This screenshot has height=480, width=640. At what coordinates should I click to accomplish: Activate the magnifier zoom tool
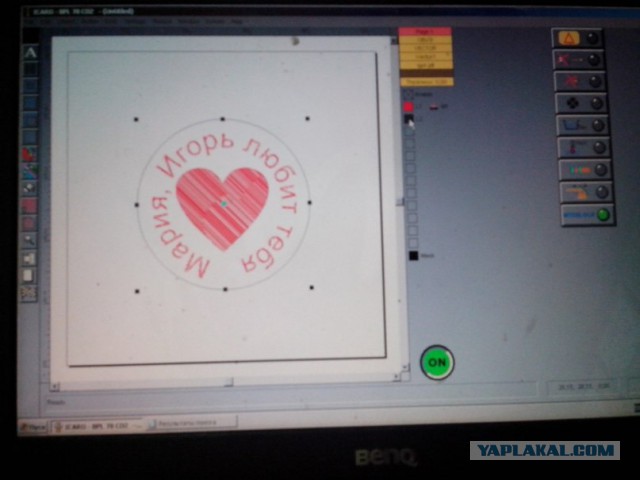point(29,240)
